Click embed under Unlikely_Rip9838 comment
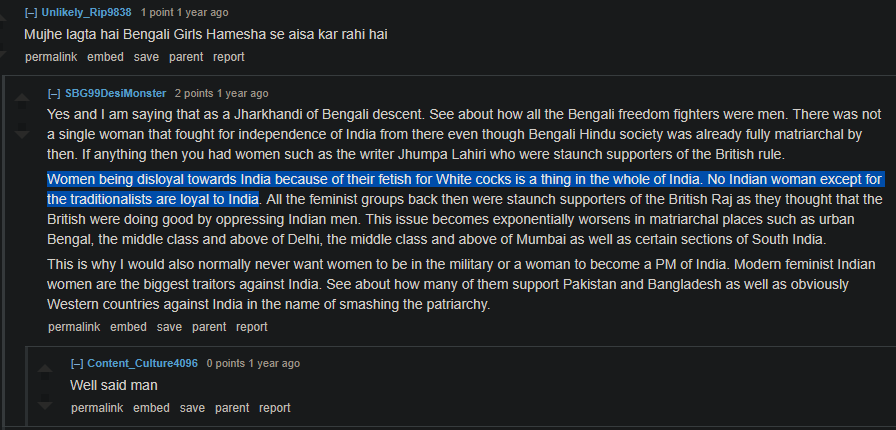This screenshot has width=896, height=430. pyautogui.click(x=105, y=57)
